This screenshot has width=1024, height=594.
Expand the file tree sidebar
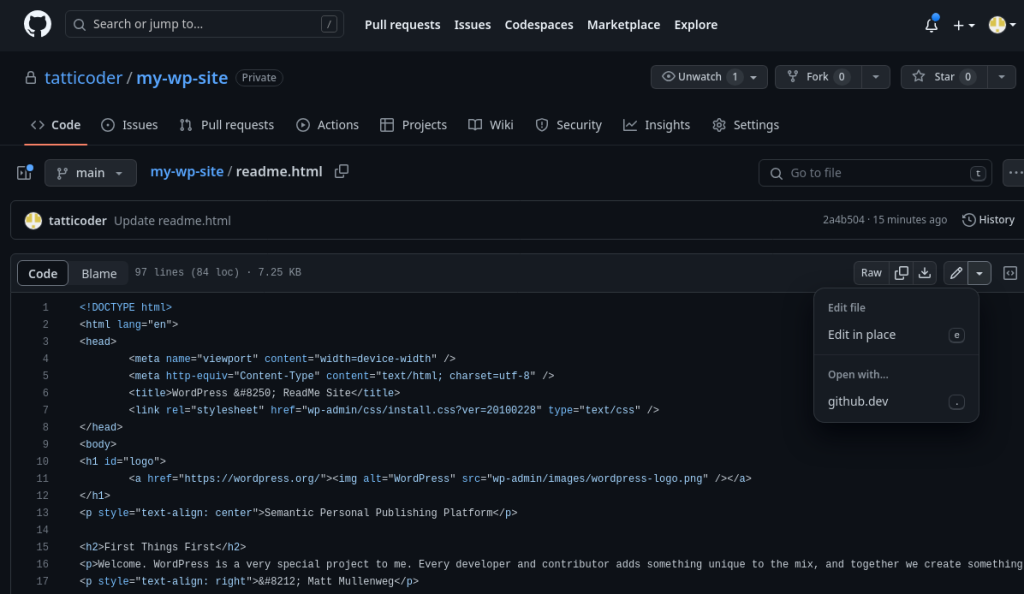(x=24, y=173)
